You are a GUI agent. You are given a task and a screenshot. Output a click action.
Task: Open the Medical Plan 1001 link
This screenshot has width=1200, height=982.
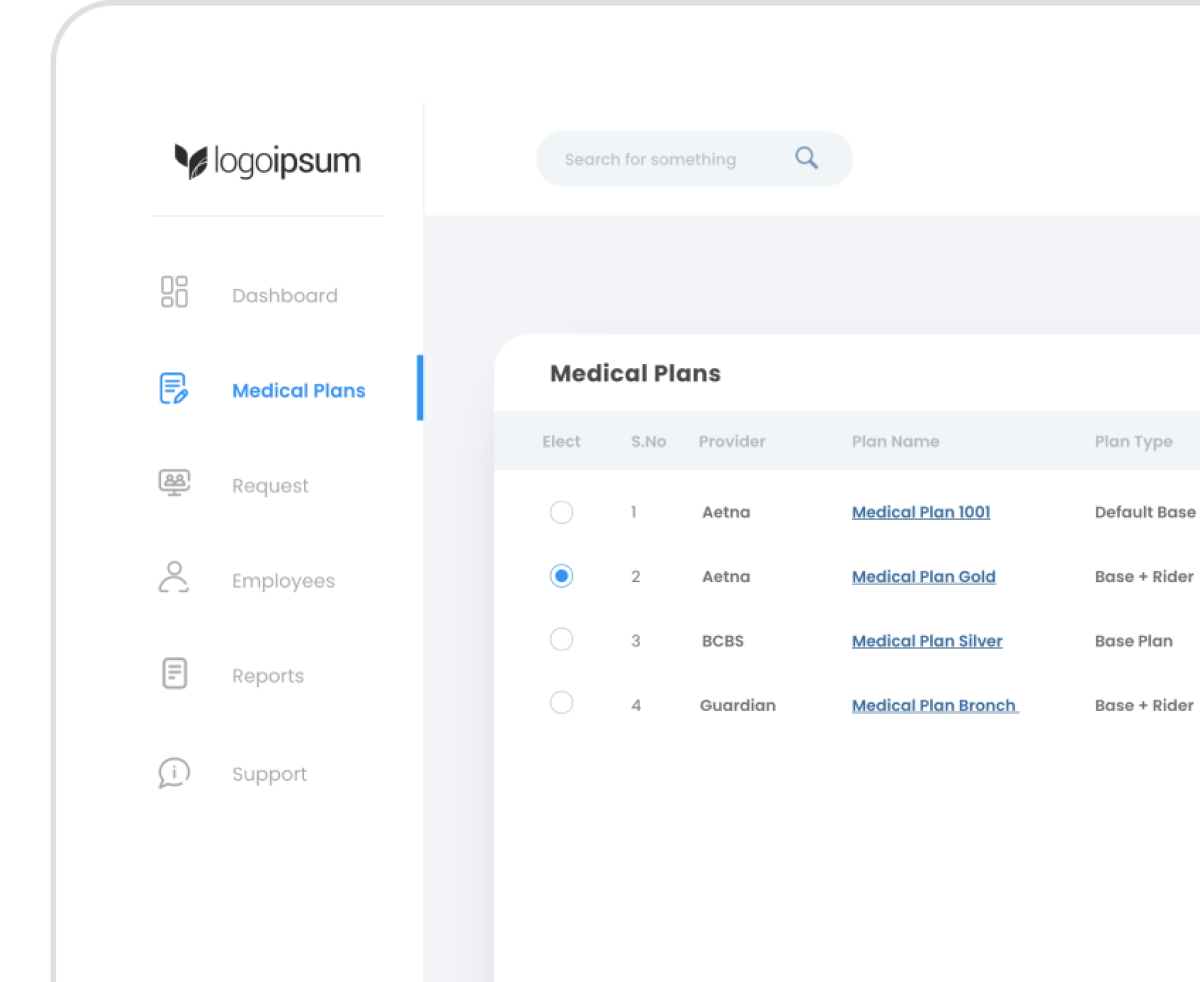(x=921, y=512)
